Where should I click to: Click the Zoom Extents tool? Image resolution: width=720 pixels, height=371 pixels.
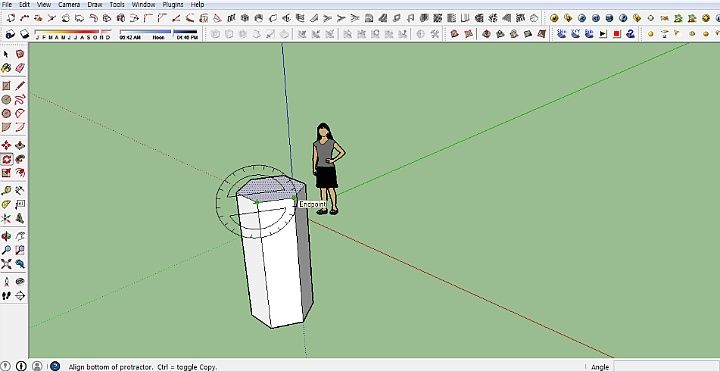pos(6,264)
